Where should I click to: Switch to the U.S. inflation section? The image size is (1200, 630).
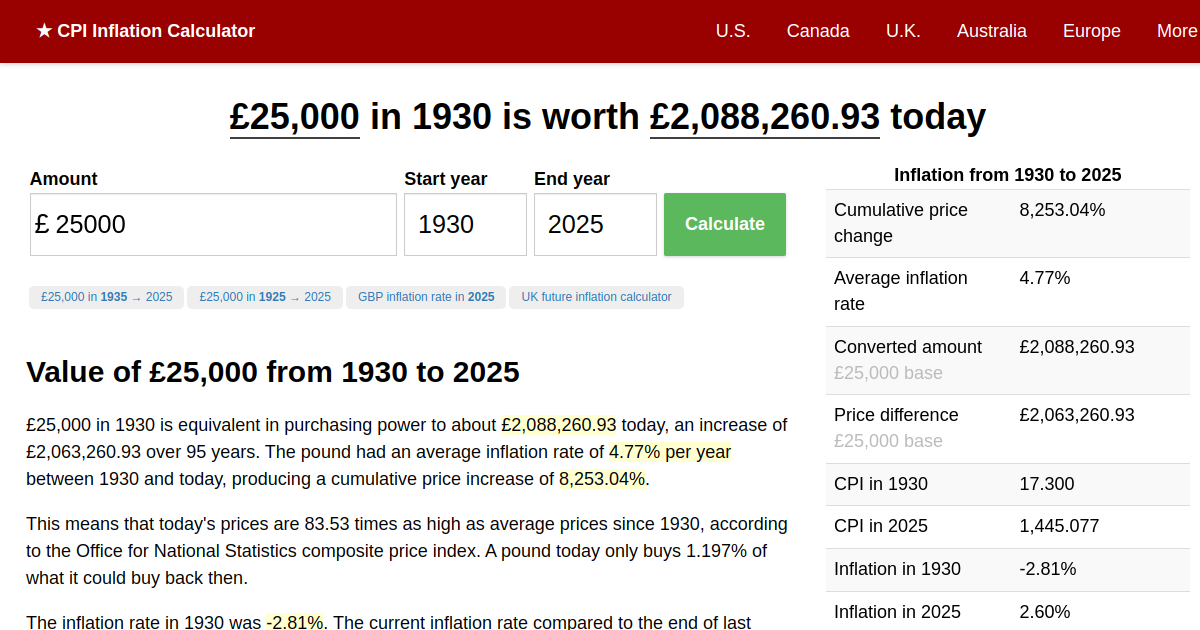733,31
